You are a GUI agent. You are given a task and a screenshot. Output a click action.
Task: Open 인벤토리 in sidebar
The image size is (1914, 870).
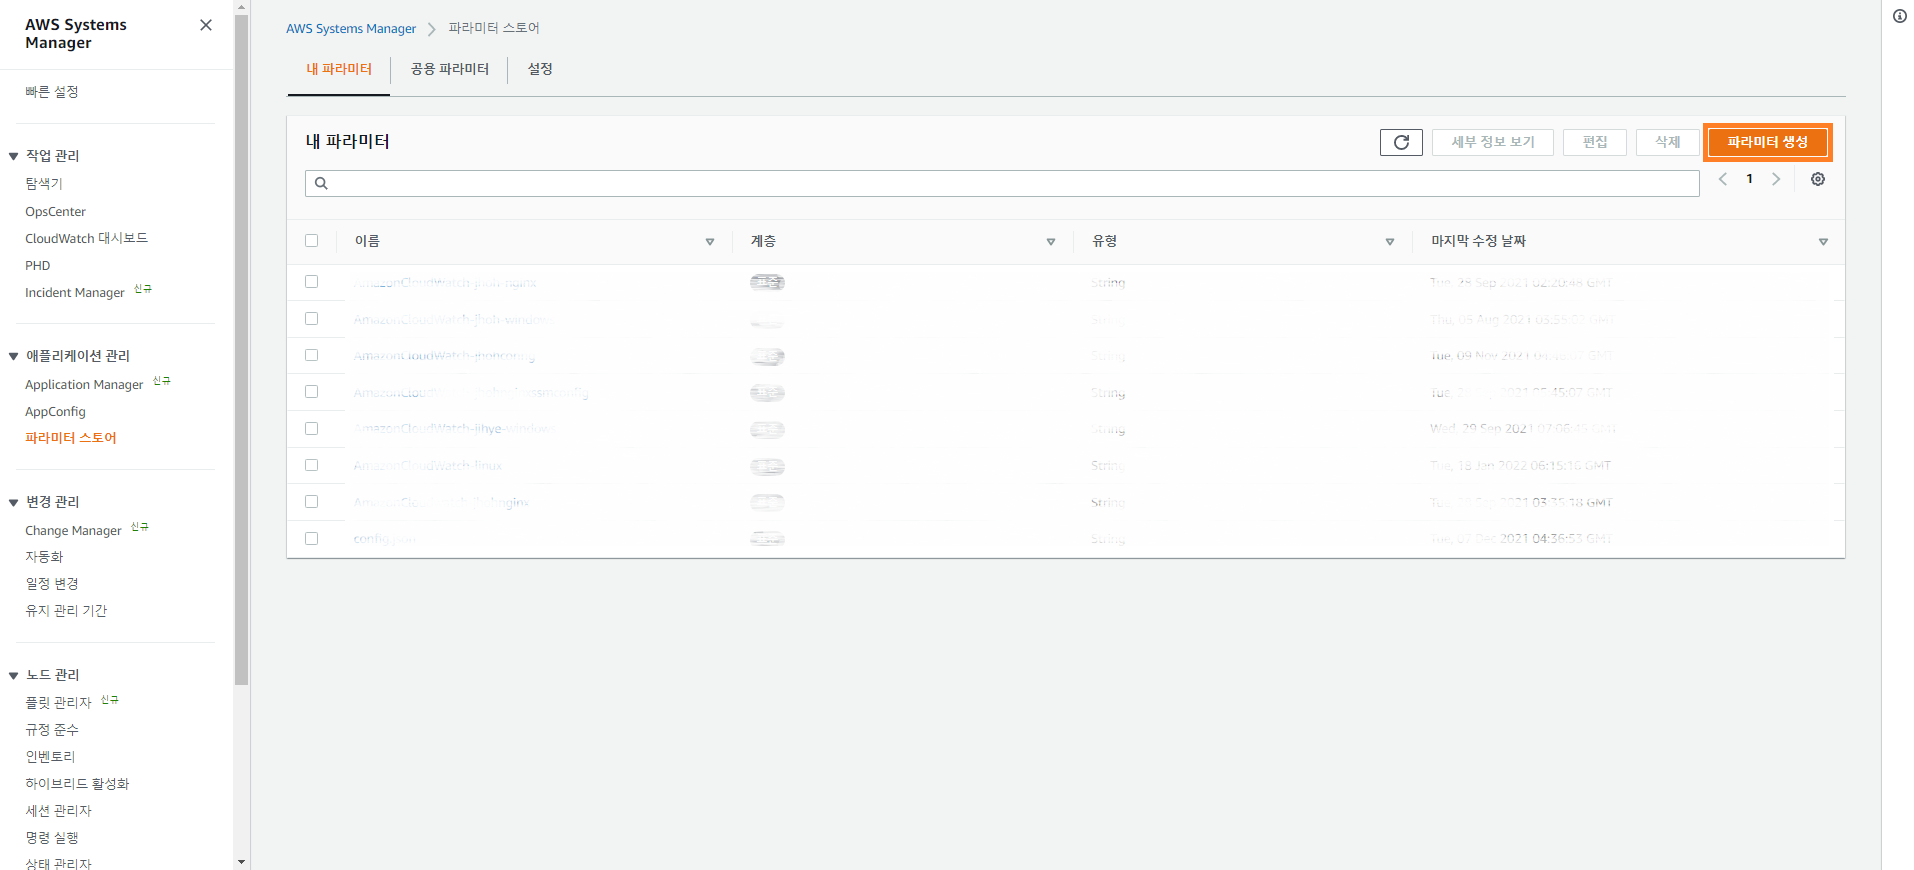point(50,756)
